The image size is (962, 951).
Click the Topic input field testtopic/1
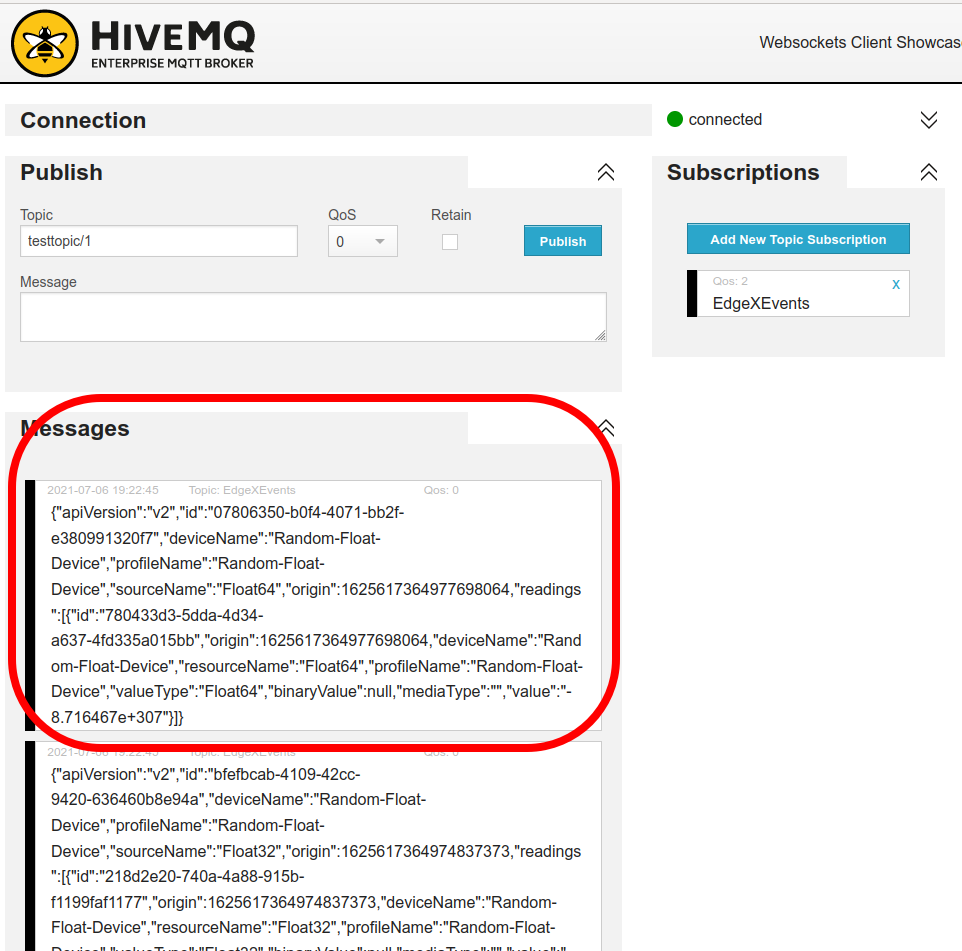tap(159, 241)
